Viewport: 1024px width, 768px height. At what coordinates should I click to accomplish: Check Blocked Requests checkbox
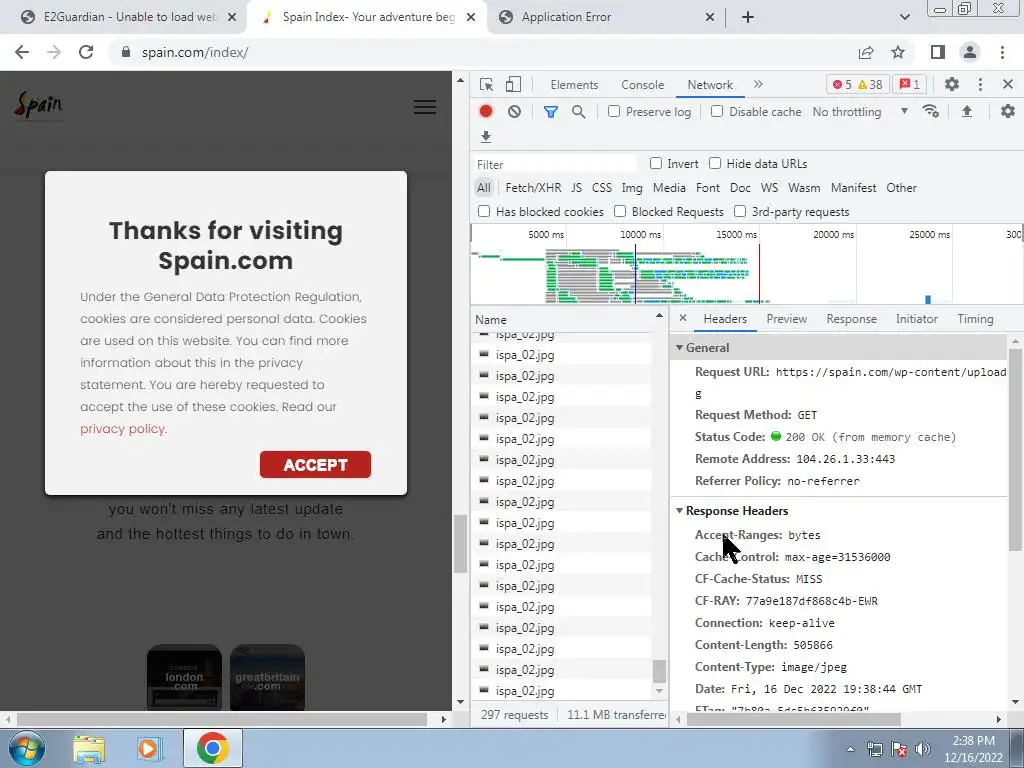click(620, 211)
